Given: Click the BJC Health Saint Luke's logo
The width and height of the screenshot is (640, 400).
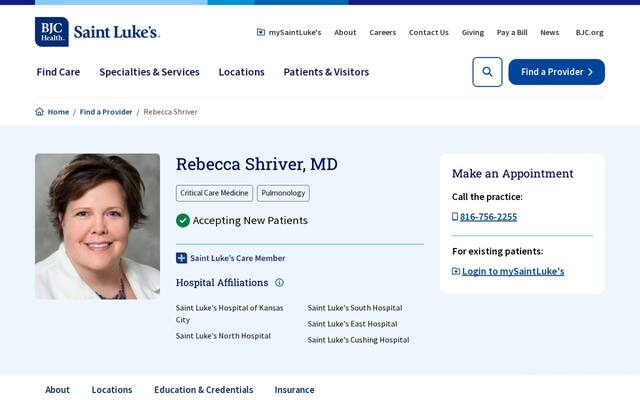Looking at the screenshot, I should click(x=97, y=32).
